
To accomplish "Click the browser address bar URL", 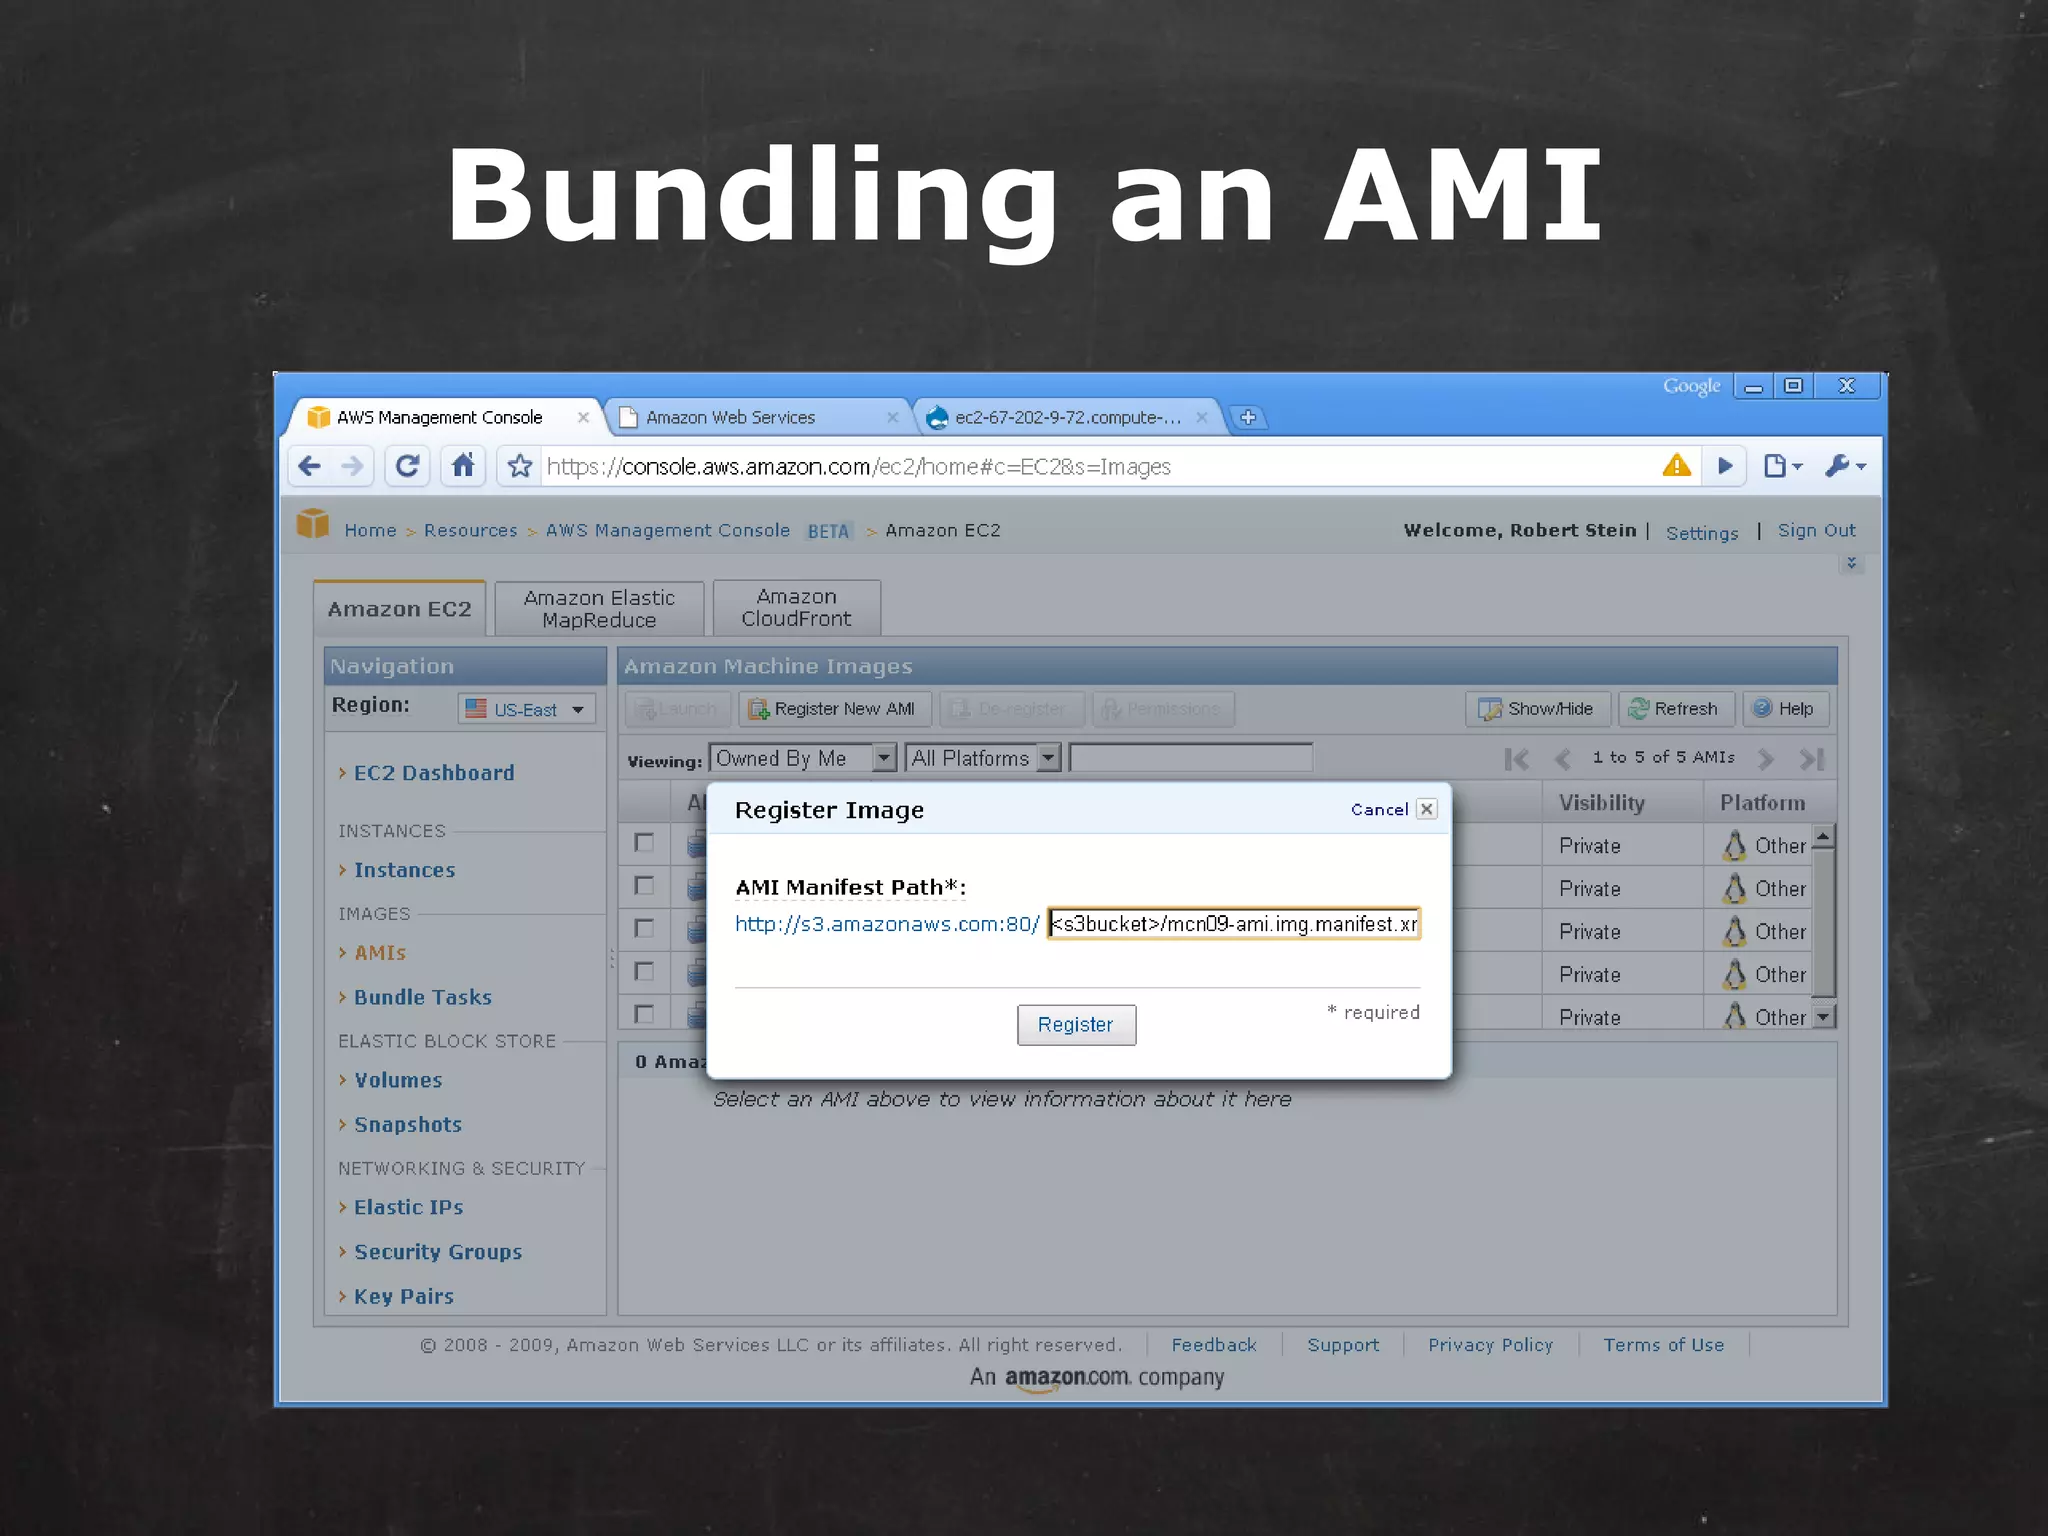I will [859, 467].
